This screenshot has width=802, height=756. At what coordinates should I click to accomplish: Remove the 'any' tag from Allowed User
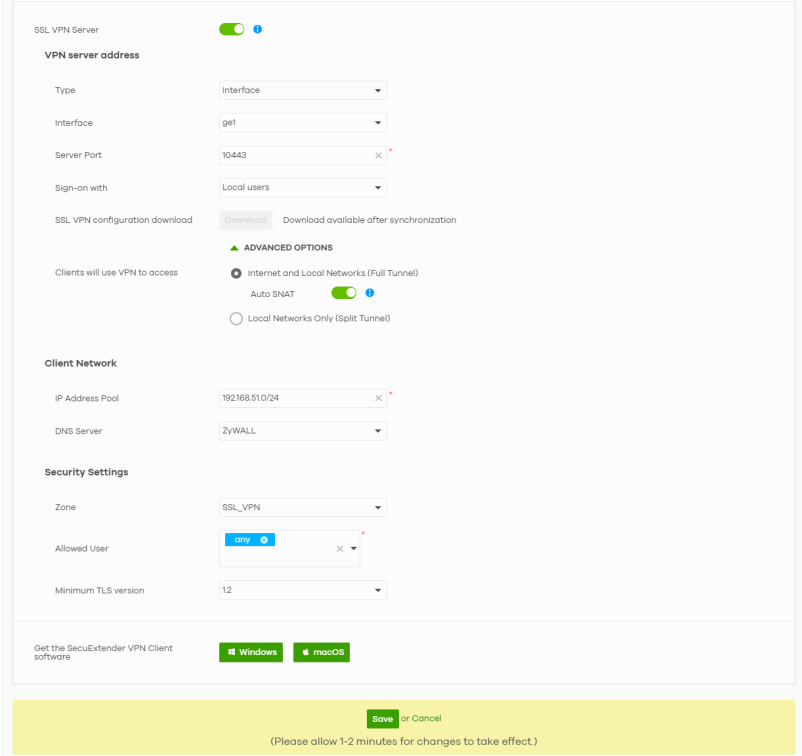tap(264, 540)
